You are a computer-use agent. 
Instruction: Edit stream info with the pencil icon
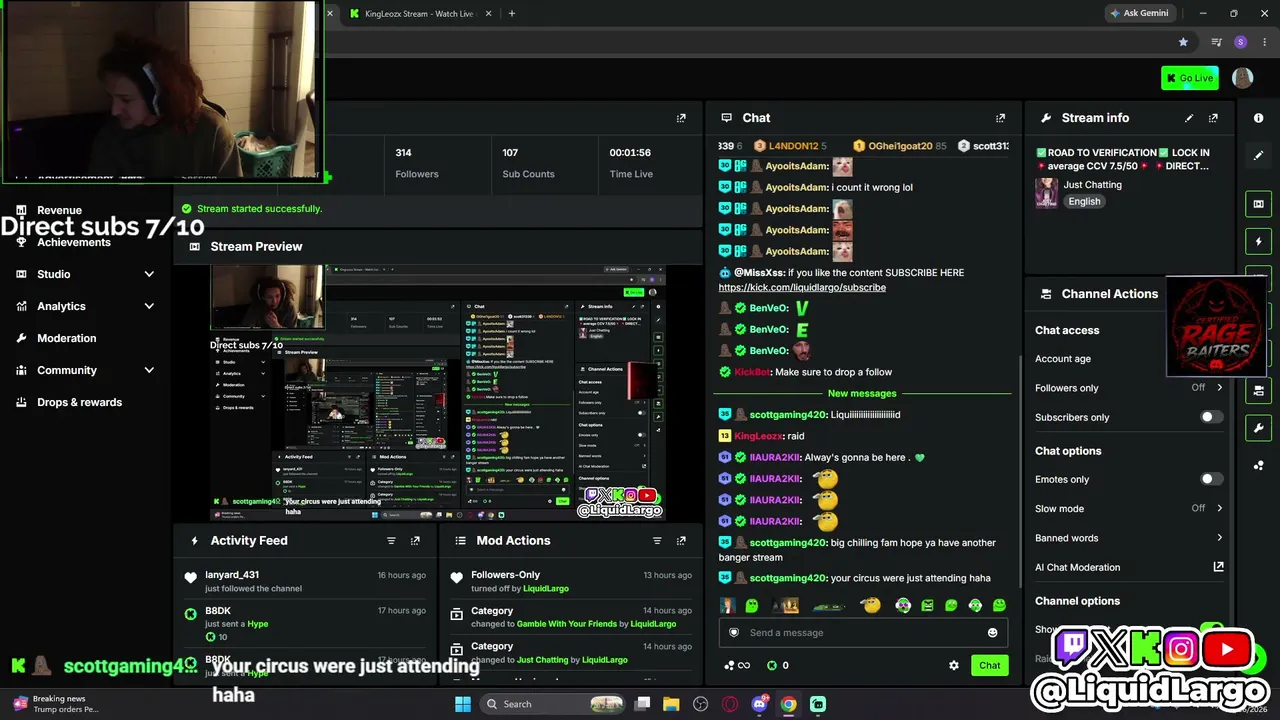(1189, 118)
